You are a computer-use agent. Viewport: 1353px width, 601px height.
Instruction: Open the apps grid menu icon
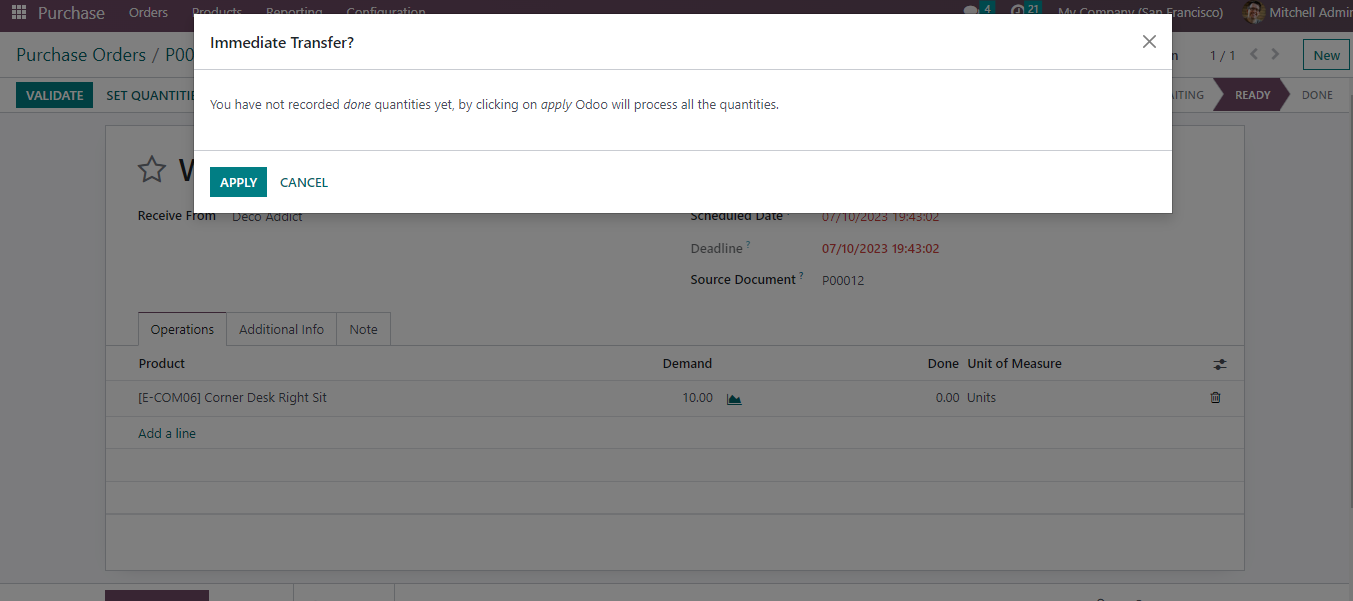point(19,13)
